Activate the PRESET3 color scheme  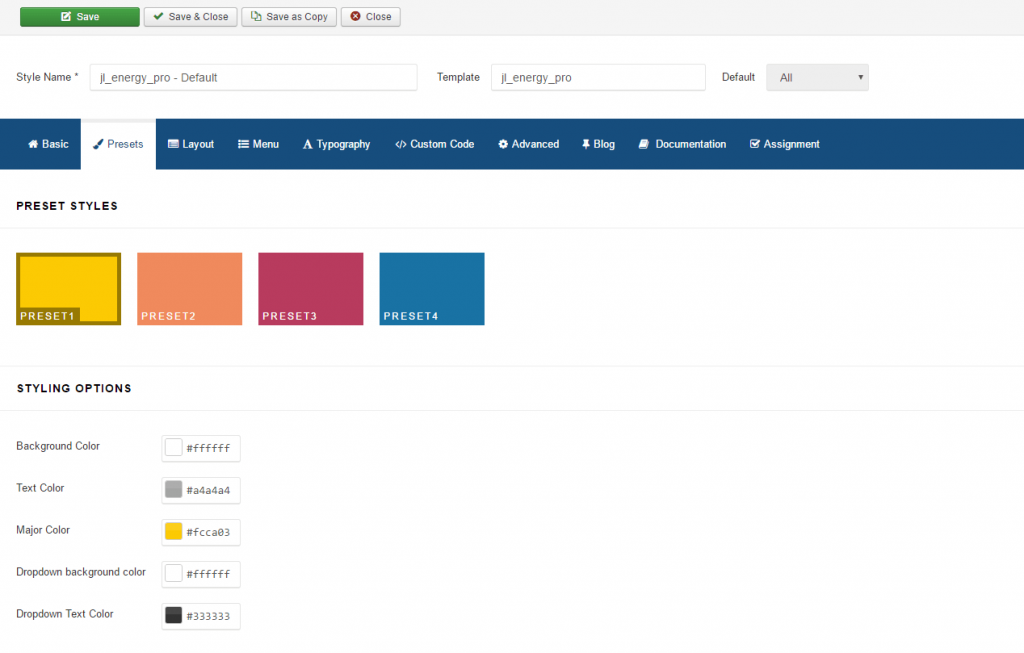(x=310, y=288)
